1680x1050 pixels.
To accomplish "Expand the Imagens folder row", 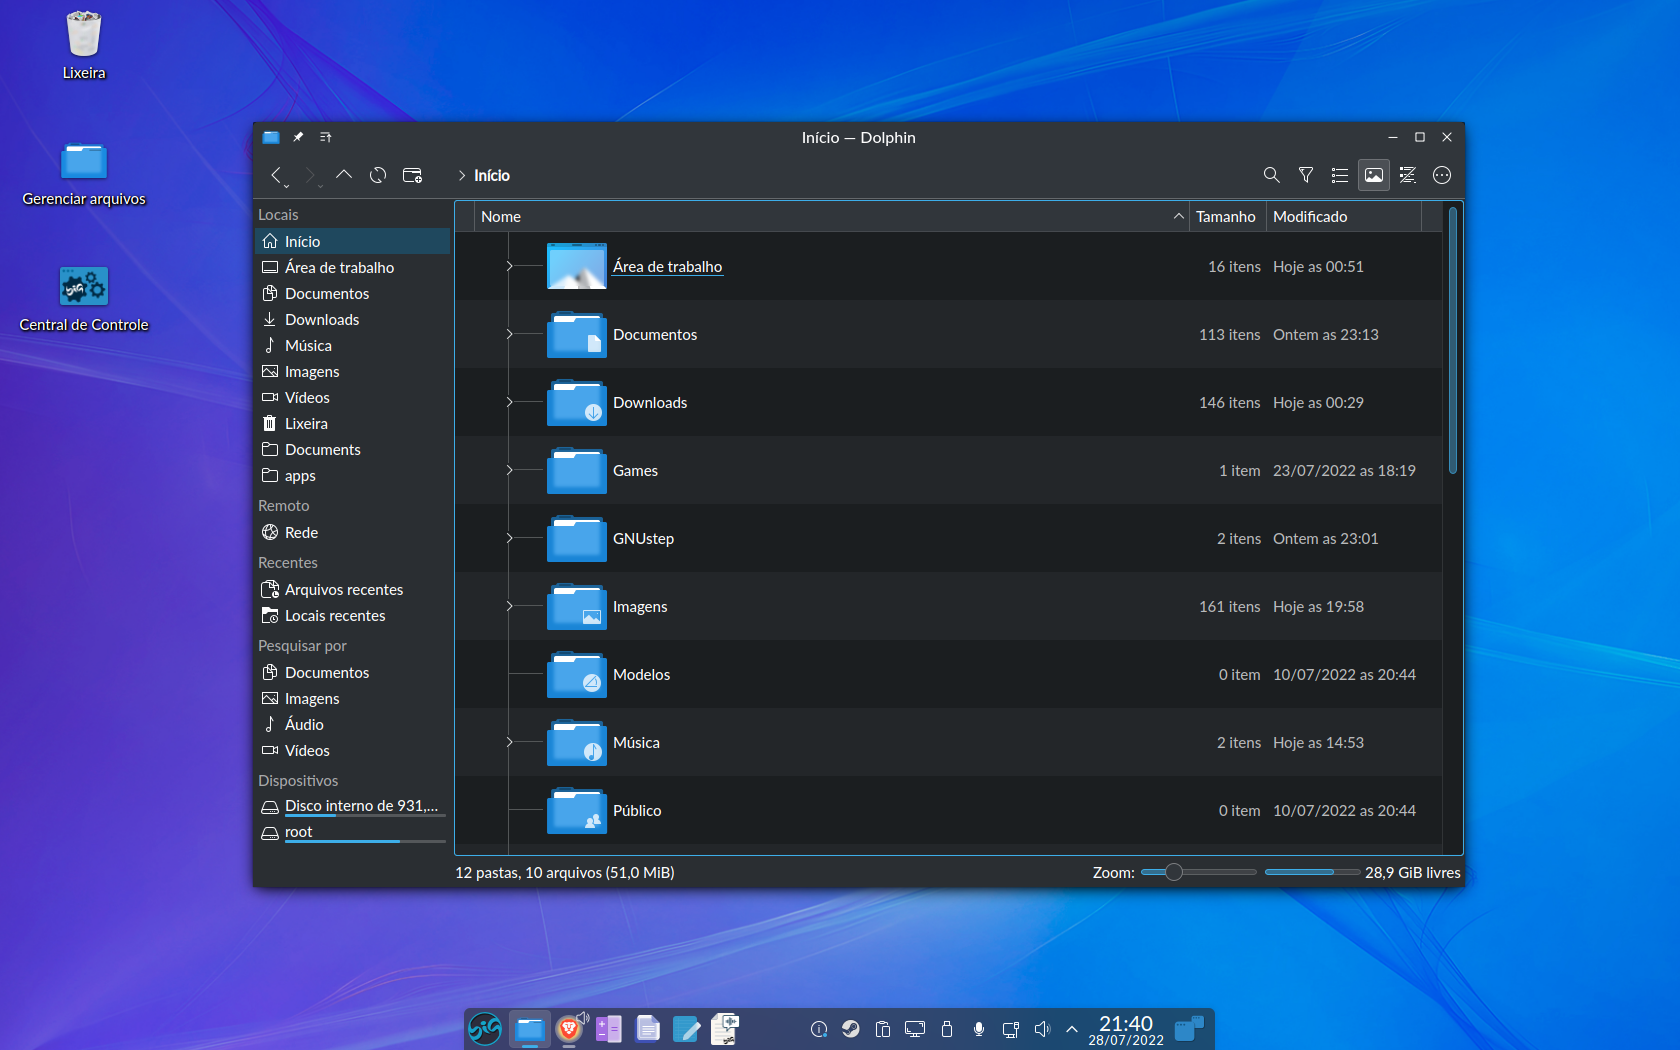I will [x=509, y=606].
